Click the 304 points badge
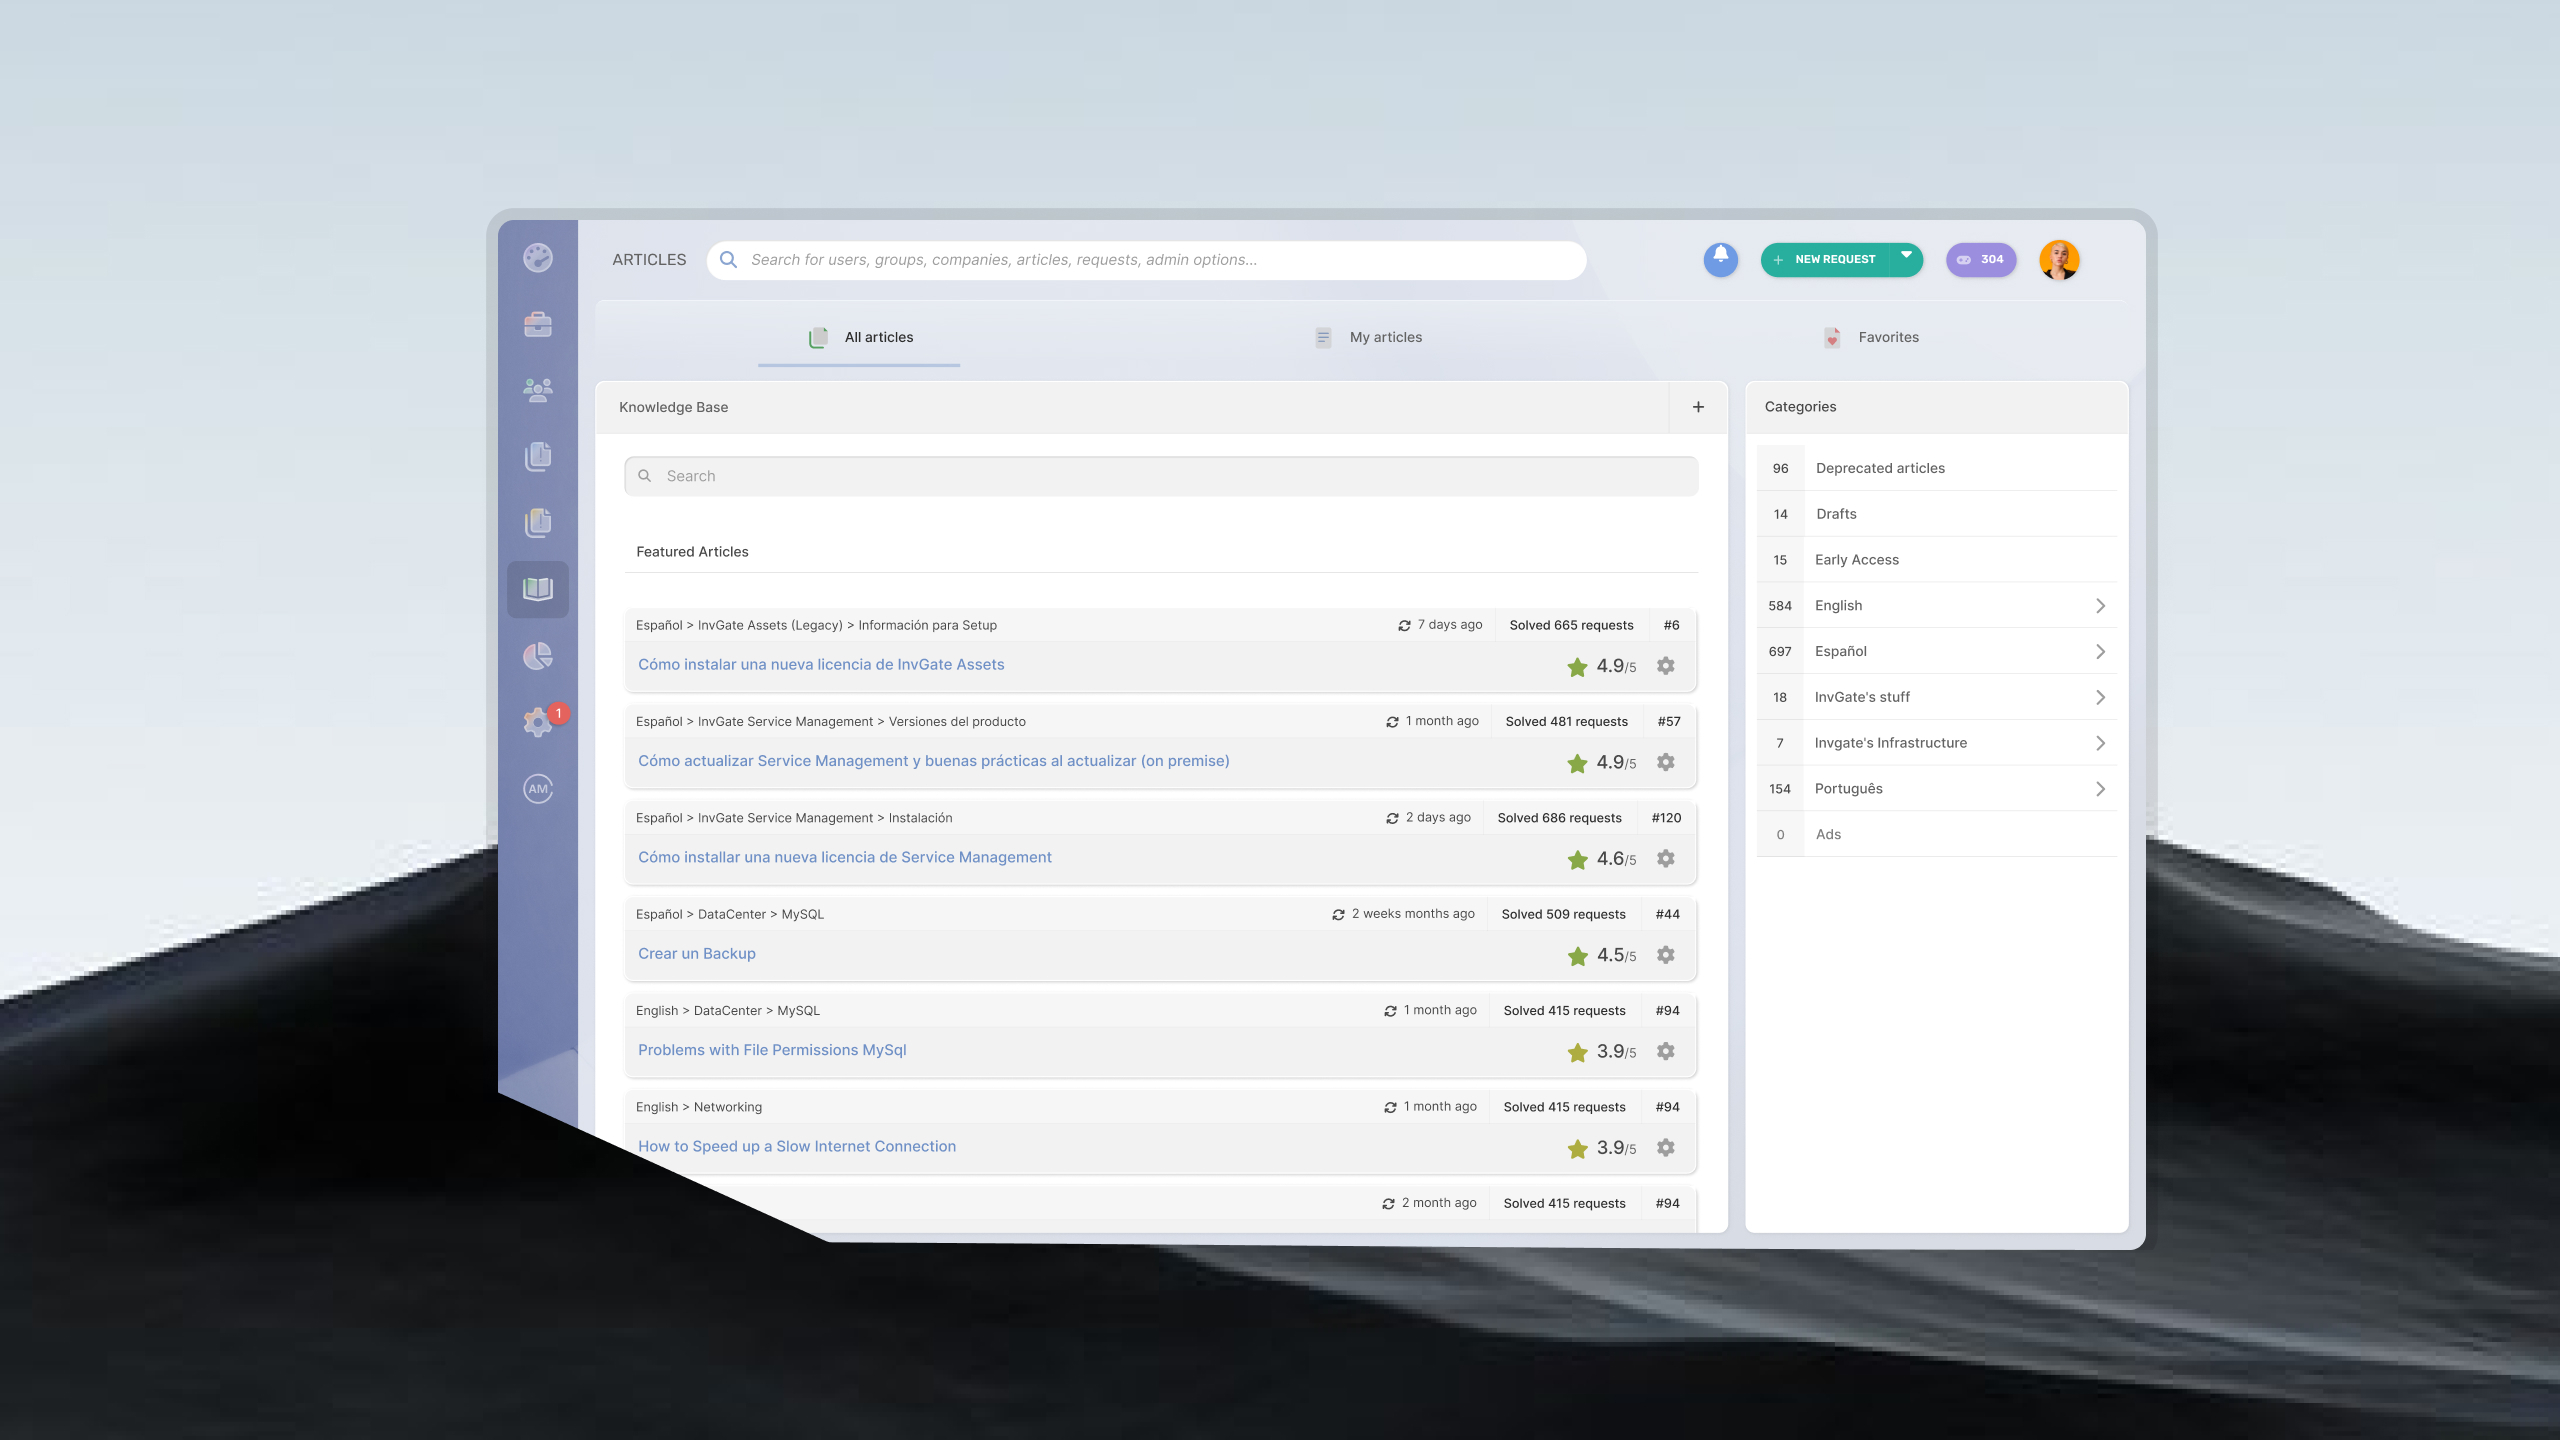This screenshot has width=2560, height=1440. coord(1980,259)
